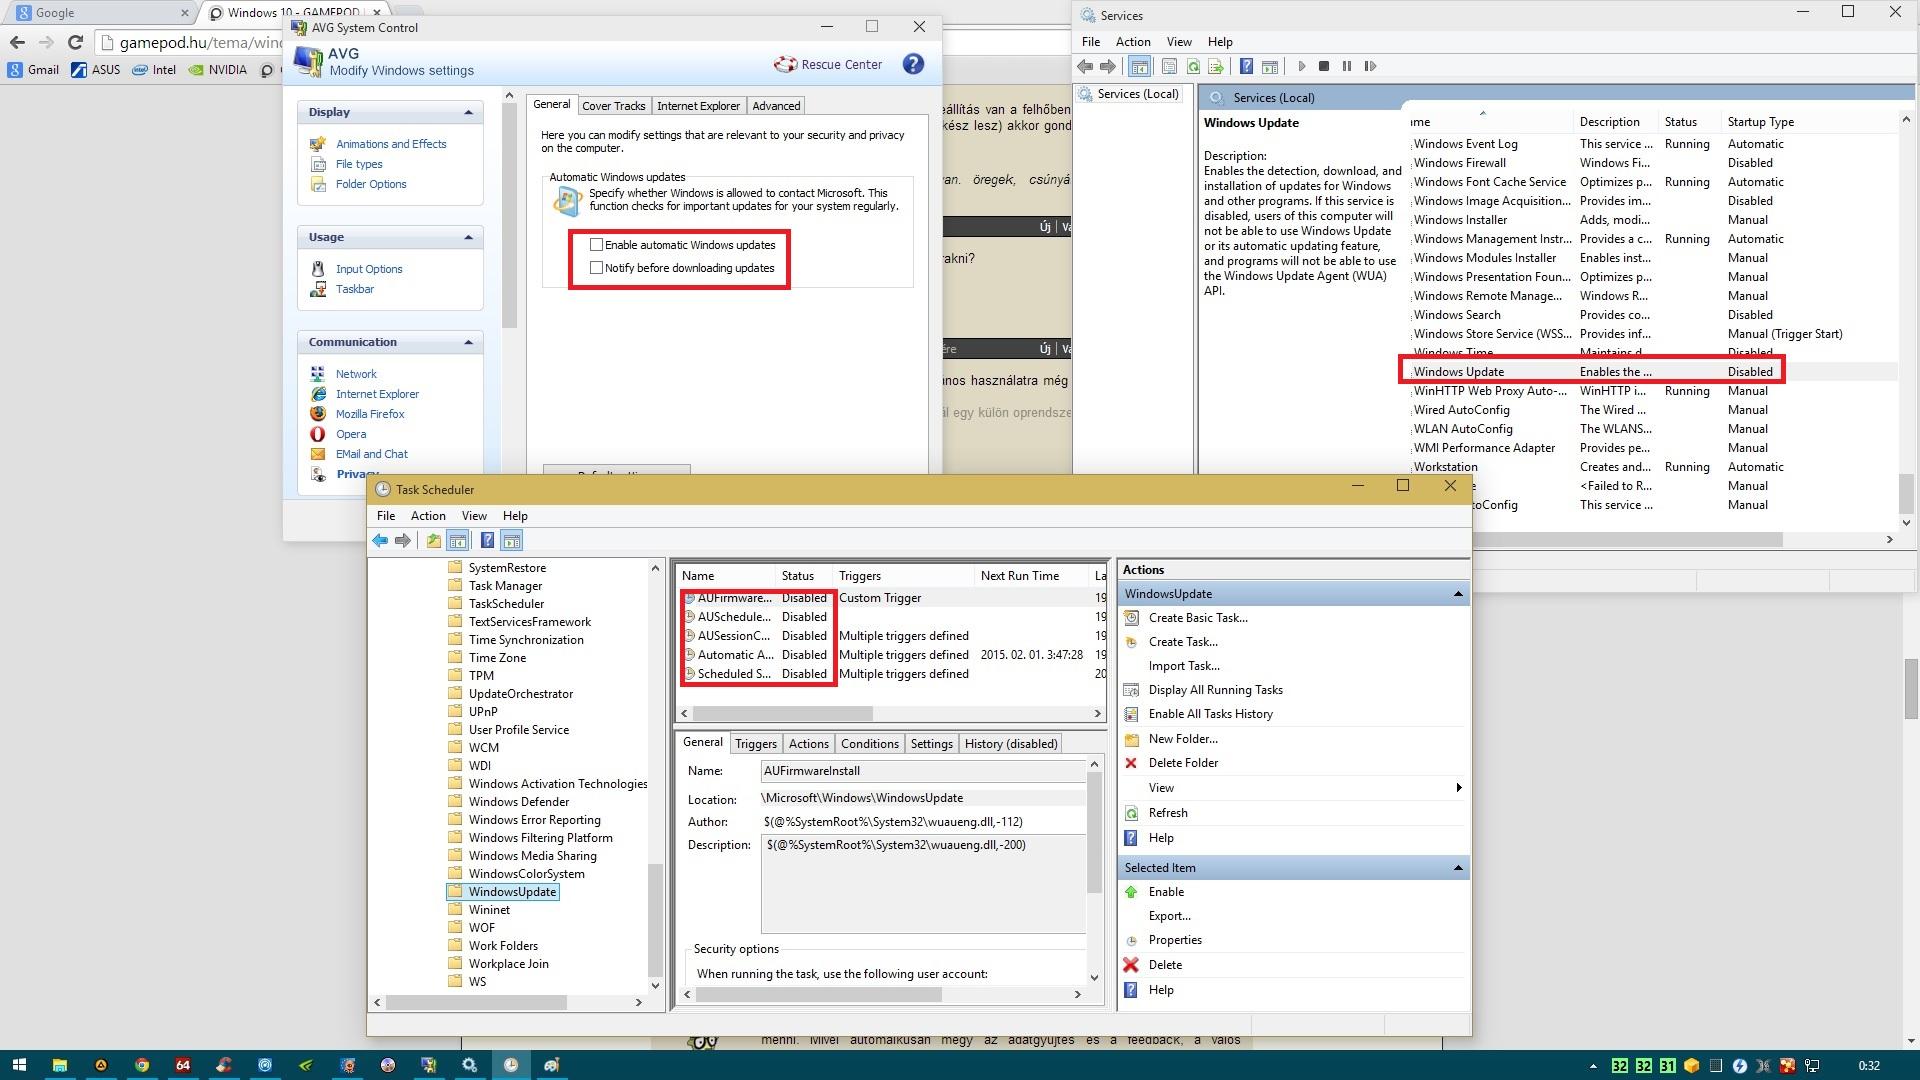Viewport: 1920px width, 1080px height.
Task: Switch to AVG Cover Tracks tab
Action: pyautogui.click(x=613, y=106)
